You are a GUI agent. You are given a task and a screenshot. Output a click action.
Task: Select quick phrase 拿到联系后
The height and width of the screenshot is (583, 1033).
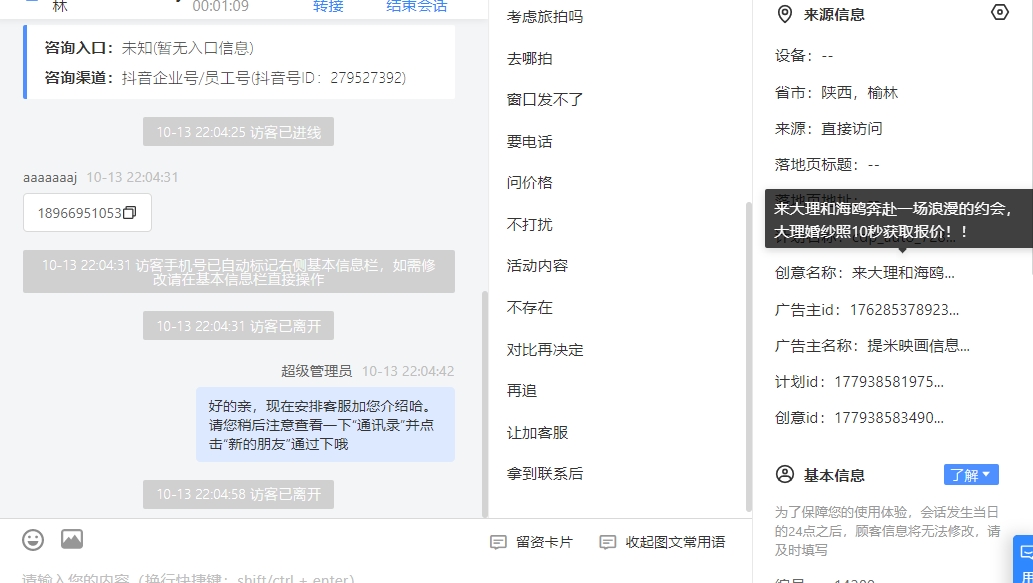(545, 474)
